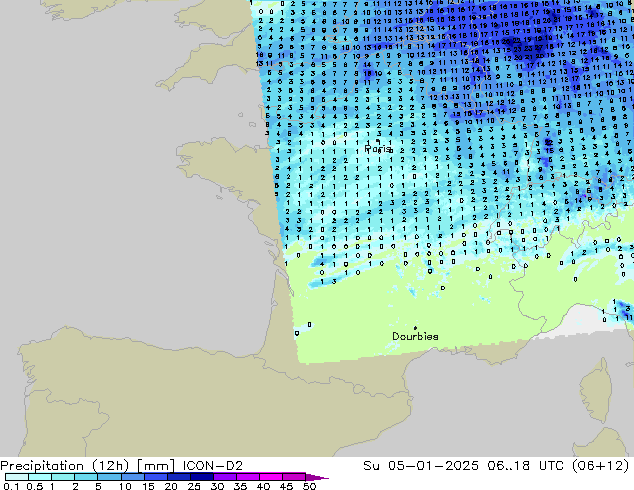
Task: Pick the 25–30 mm legend color
Action: (201, 477)
